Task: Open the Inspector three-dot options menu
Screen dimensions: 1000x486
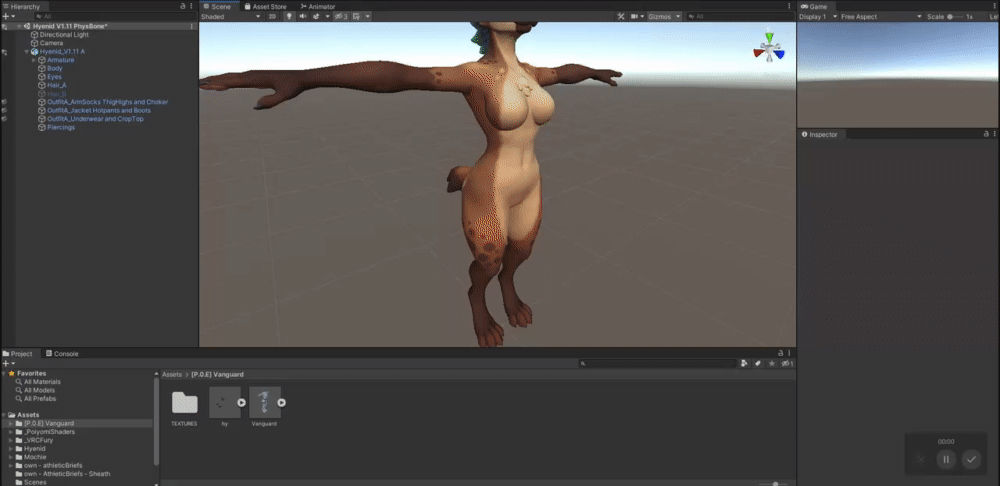Action: (995, 135)
